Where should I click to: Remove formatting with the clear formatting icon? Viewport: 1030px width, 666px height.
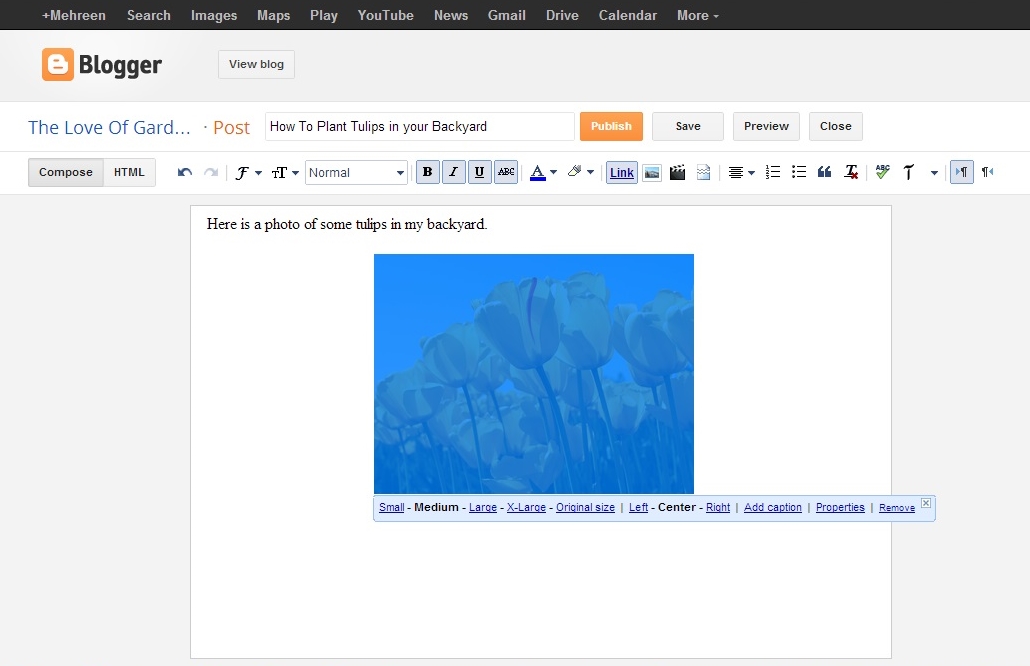tap(851, 172)
